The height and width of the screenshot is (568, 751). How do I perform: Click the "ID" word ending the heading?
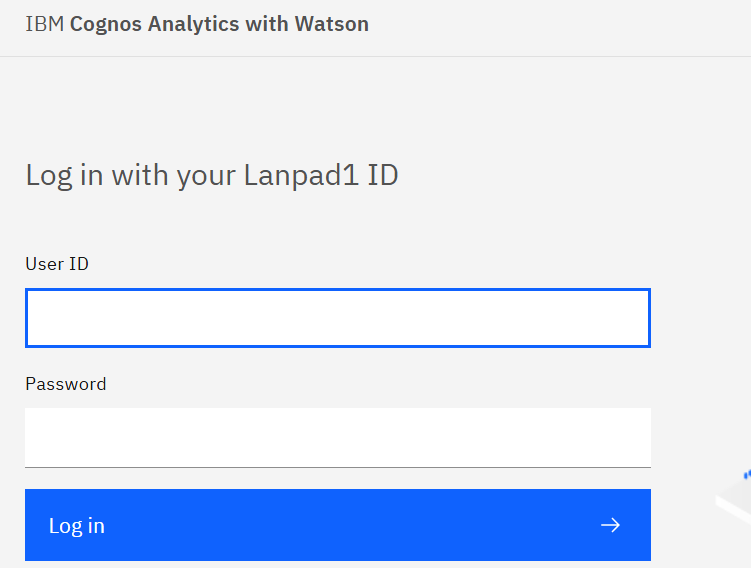point(384,176)
